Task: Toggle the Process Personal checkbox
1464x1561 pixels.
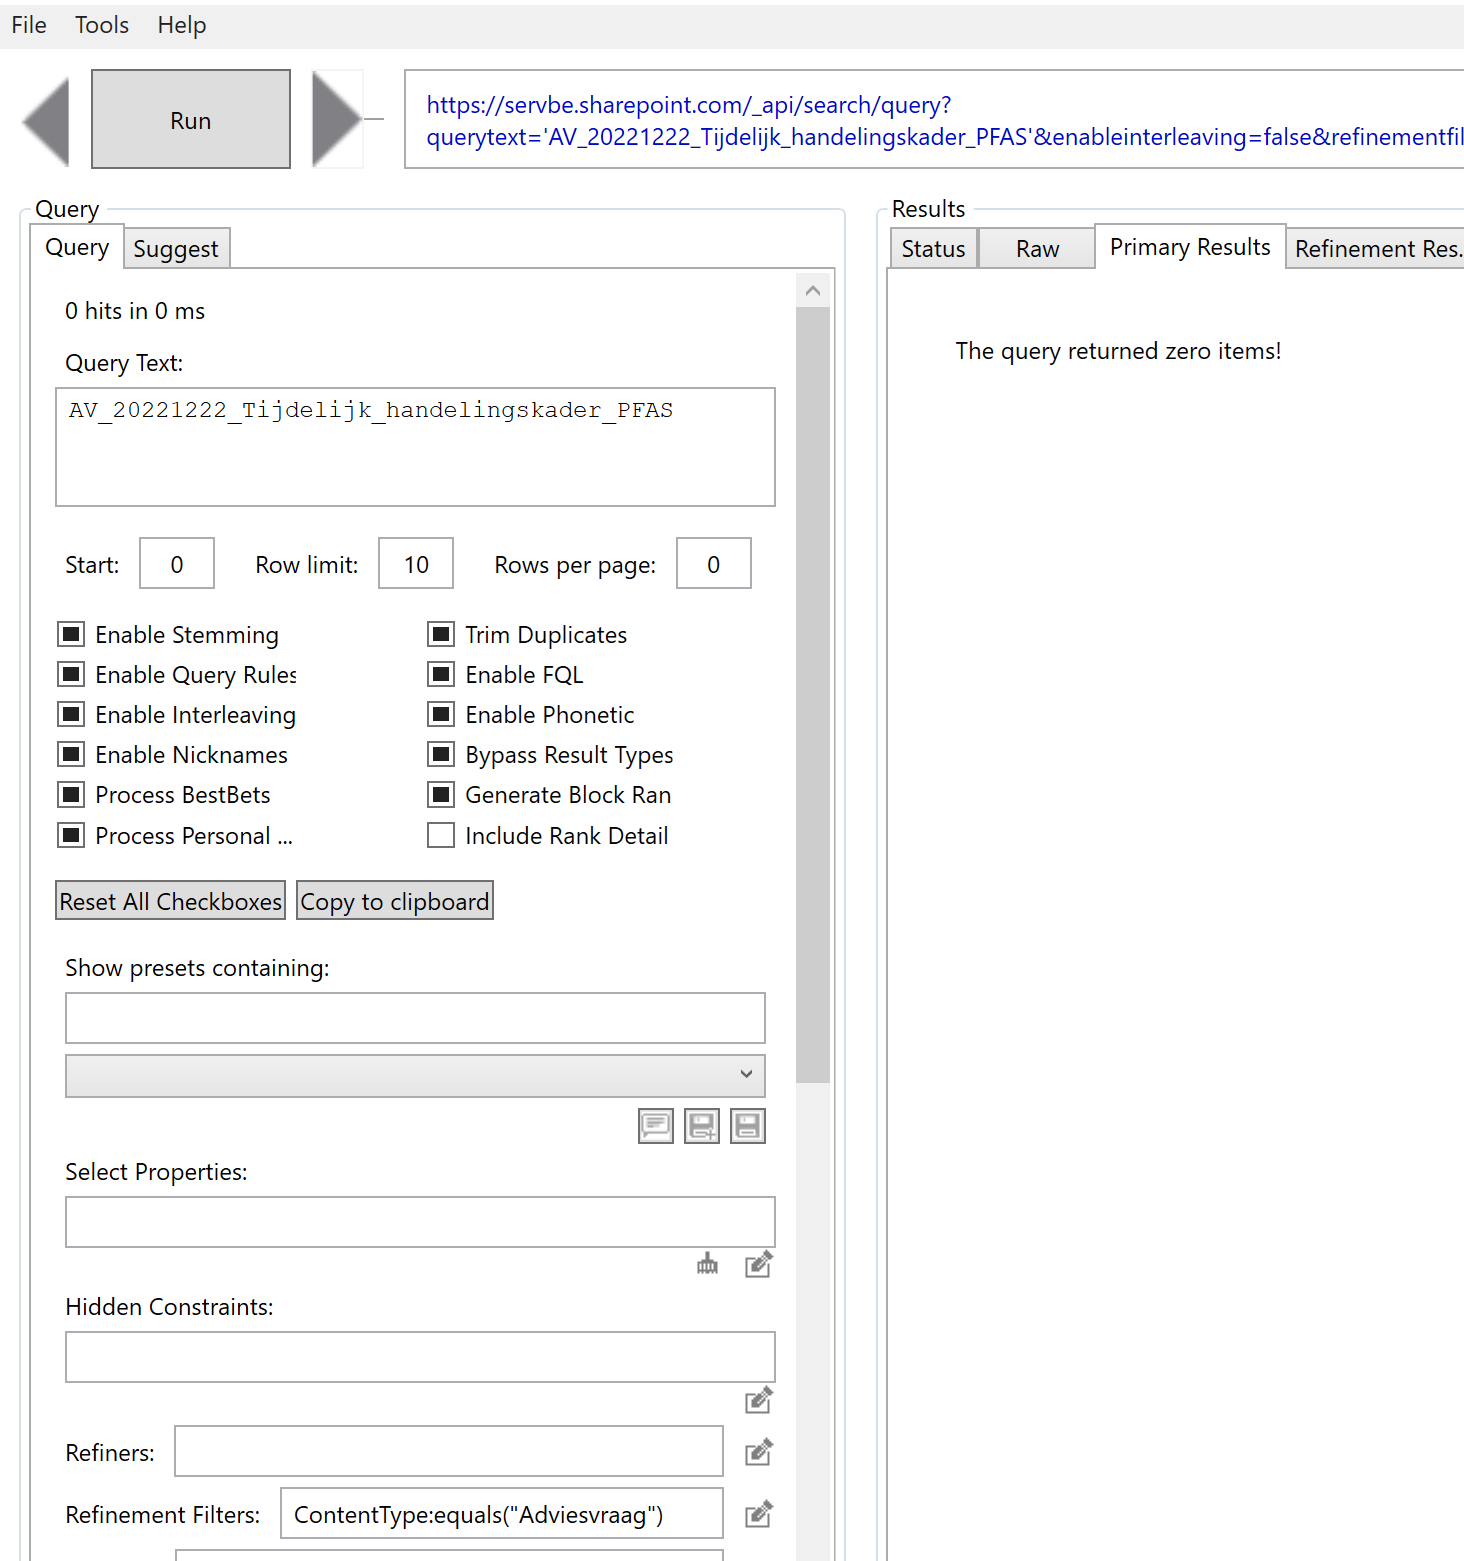Action: (x=71, y=835)
